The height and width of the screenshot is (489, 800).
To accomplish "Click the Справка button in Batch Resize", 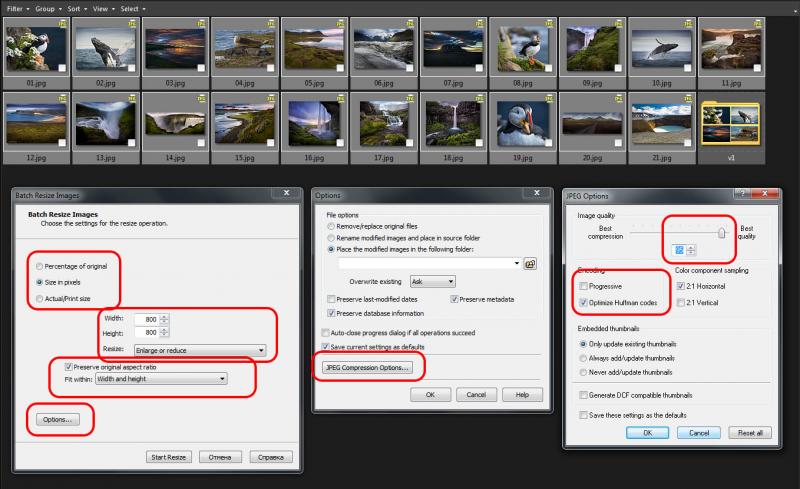I will point(271,457).
